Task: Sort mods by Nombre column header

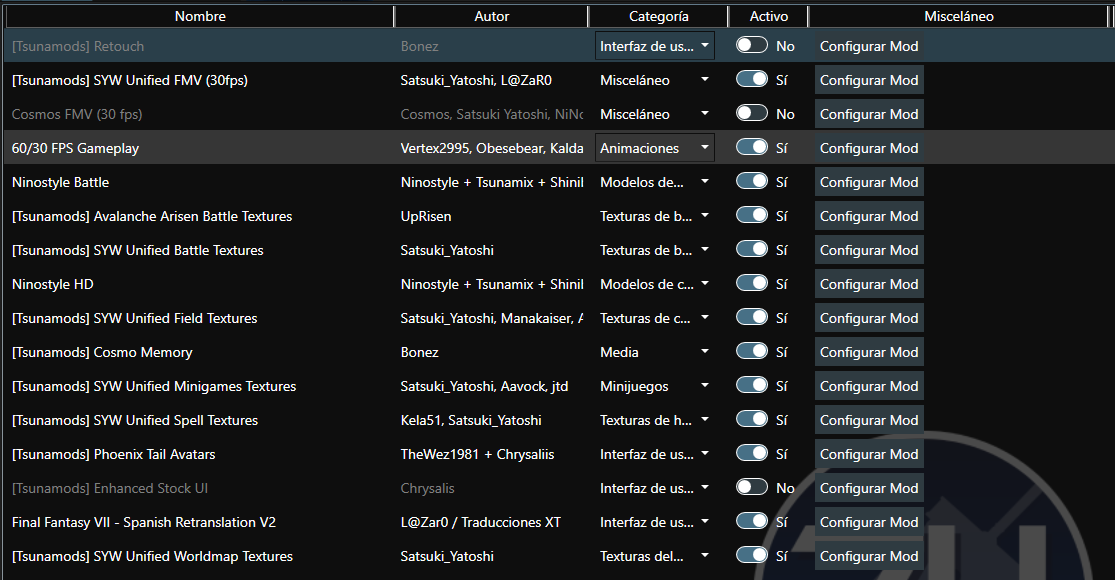Action: (x=200, y=16)
